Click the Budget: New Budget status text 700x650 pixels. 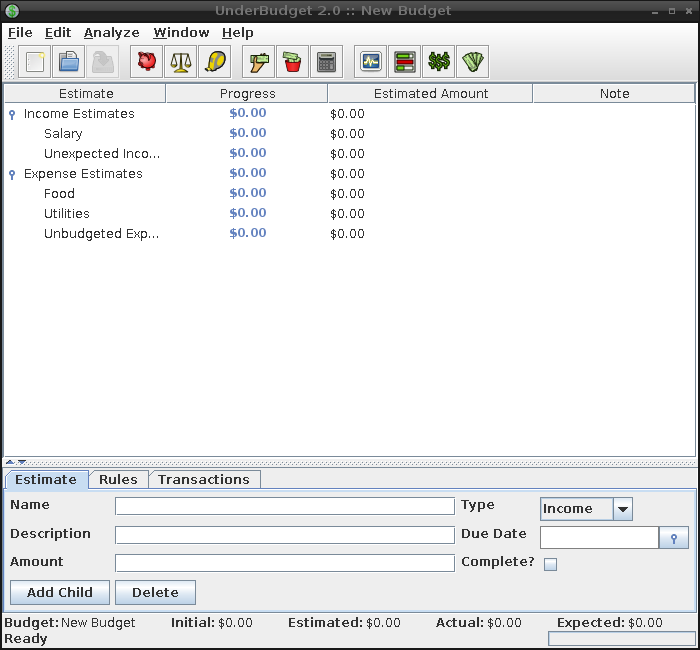click(70, 622)
